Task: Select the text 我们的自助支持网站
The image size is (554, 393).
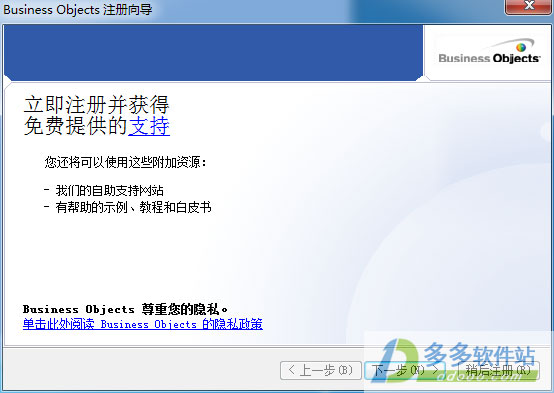Action: tap(110, 191)
